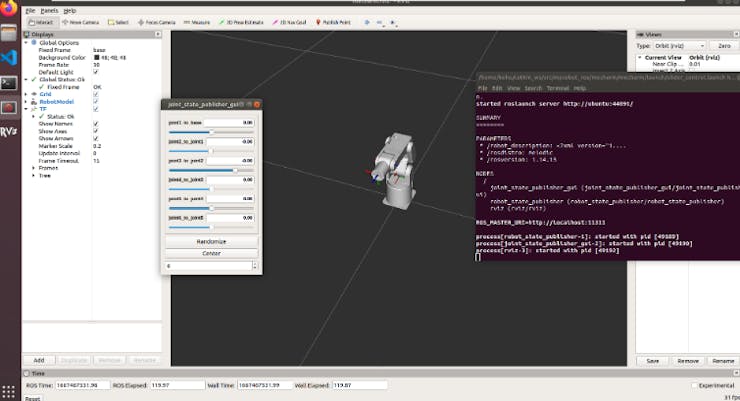Select the 2D Pose Estimate tool

(x=240, y=20)
